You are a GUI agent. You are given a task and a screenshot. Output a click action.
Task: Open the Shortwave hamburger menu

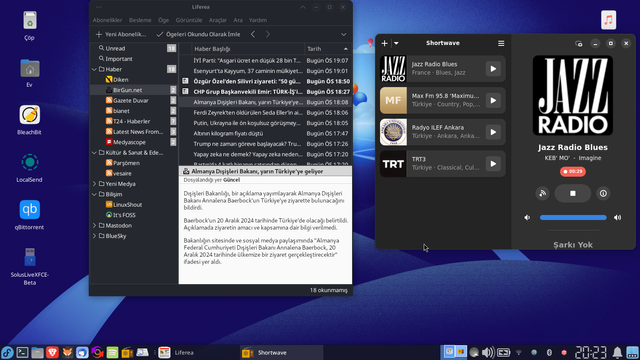coord(501,43)
